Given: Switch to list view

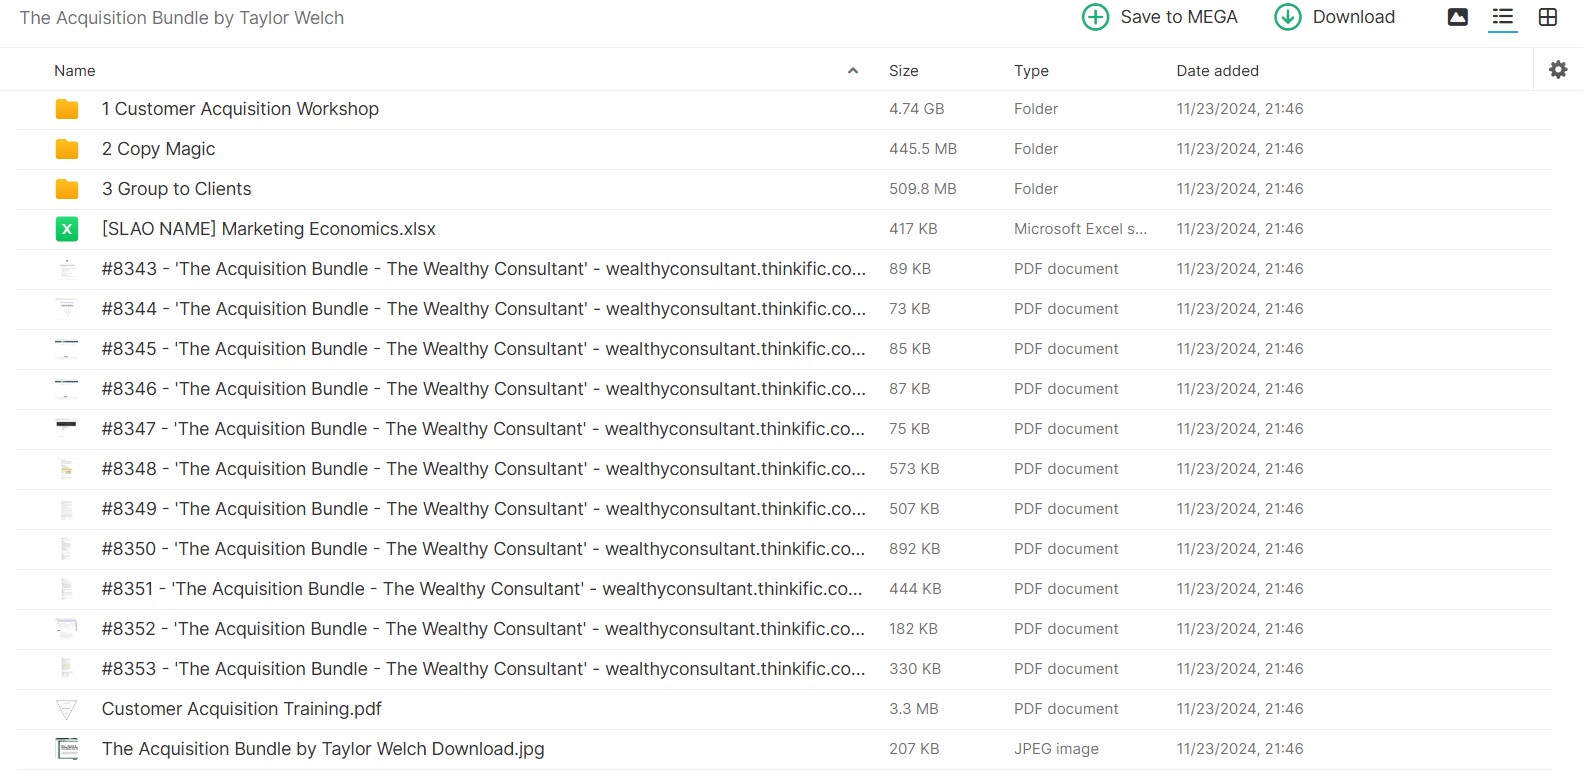Looking at the screenshot, I should pos(1502,17).
